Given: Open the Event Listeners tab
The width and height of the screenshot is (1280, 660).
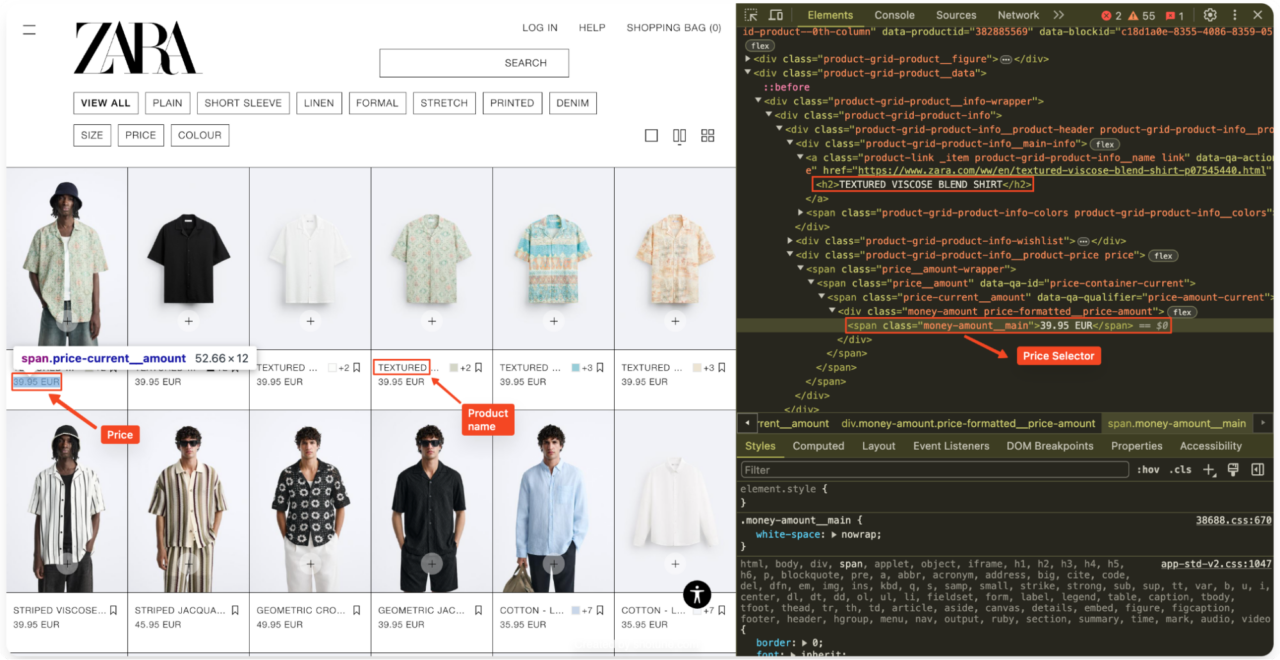Looking at the screenshot, I should point(951,446).
